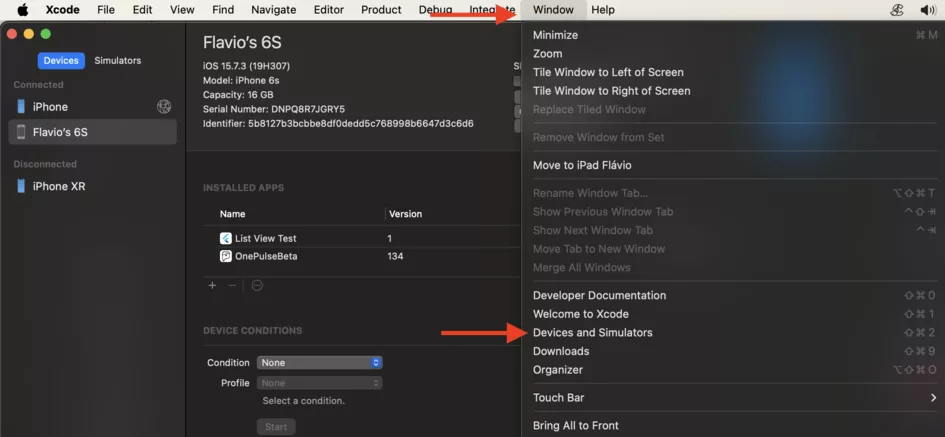Open the Condition dropdown set to None
Screen dimensions: 945x437
(319, 363)
